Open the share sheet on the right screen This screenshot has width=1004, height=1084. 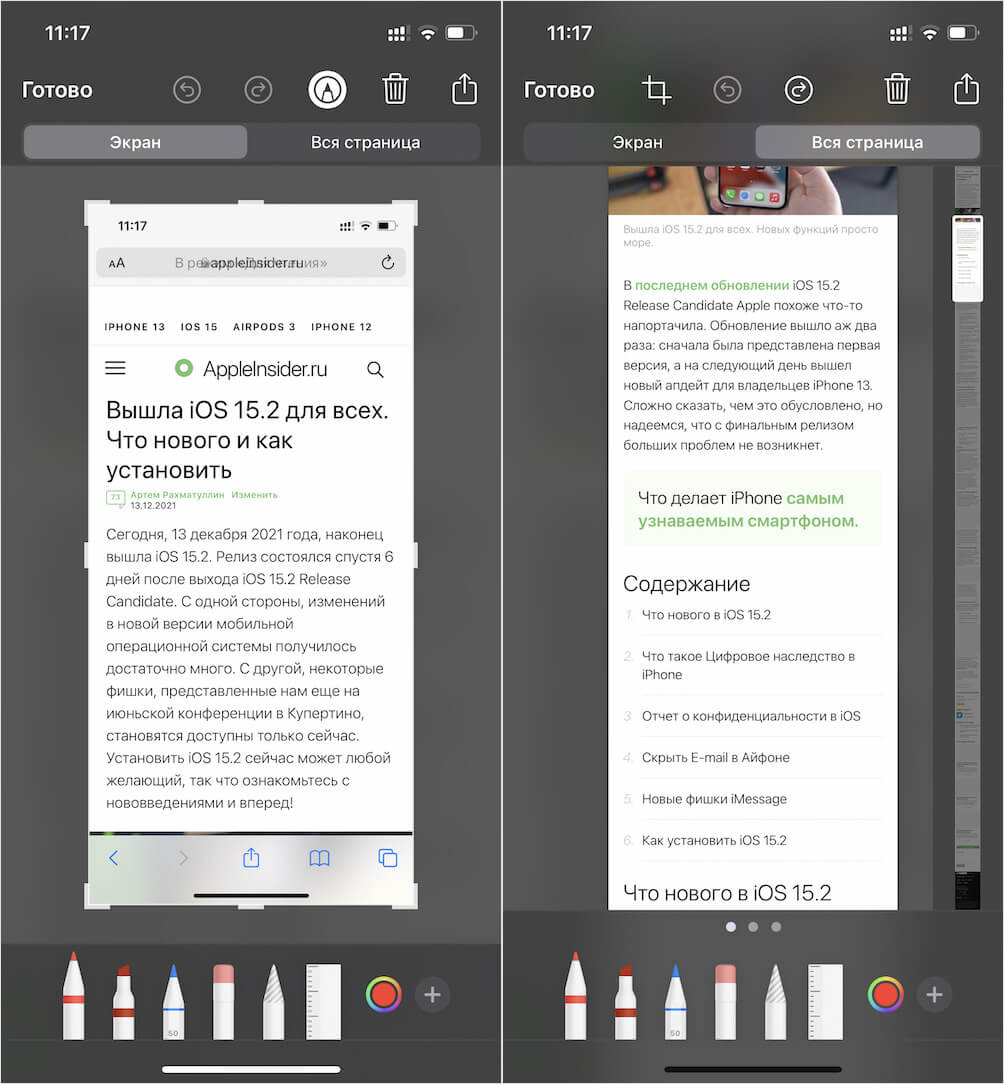965,90
